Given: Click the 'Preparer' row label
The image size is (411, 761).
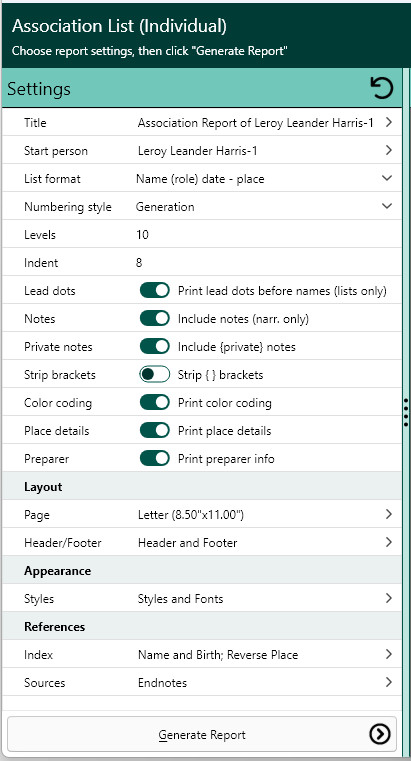Looking at the screenshot, I should click(46, 459).
